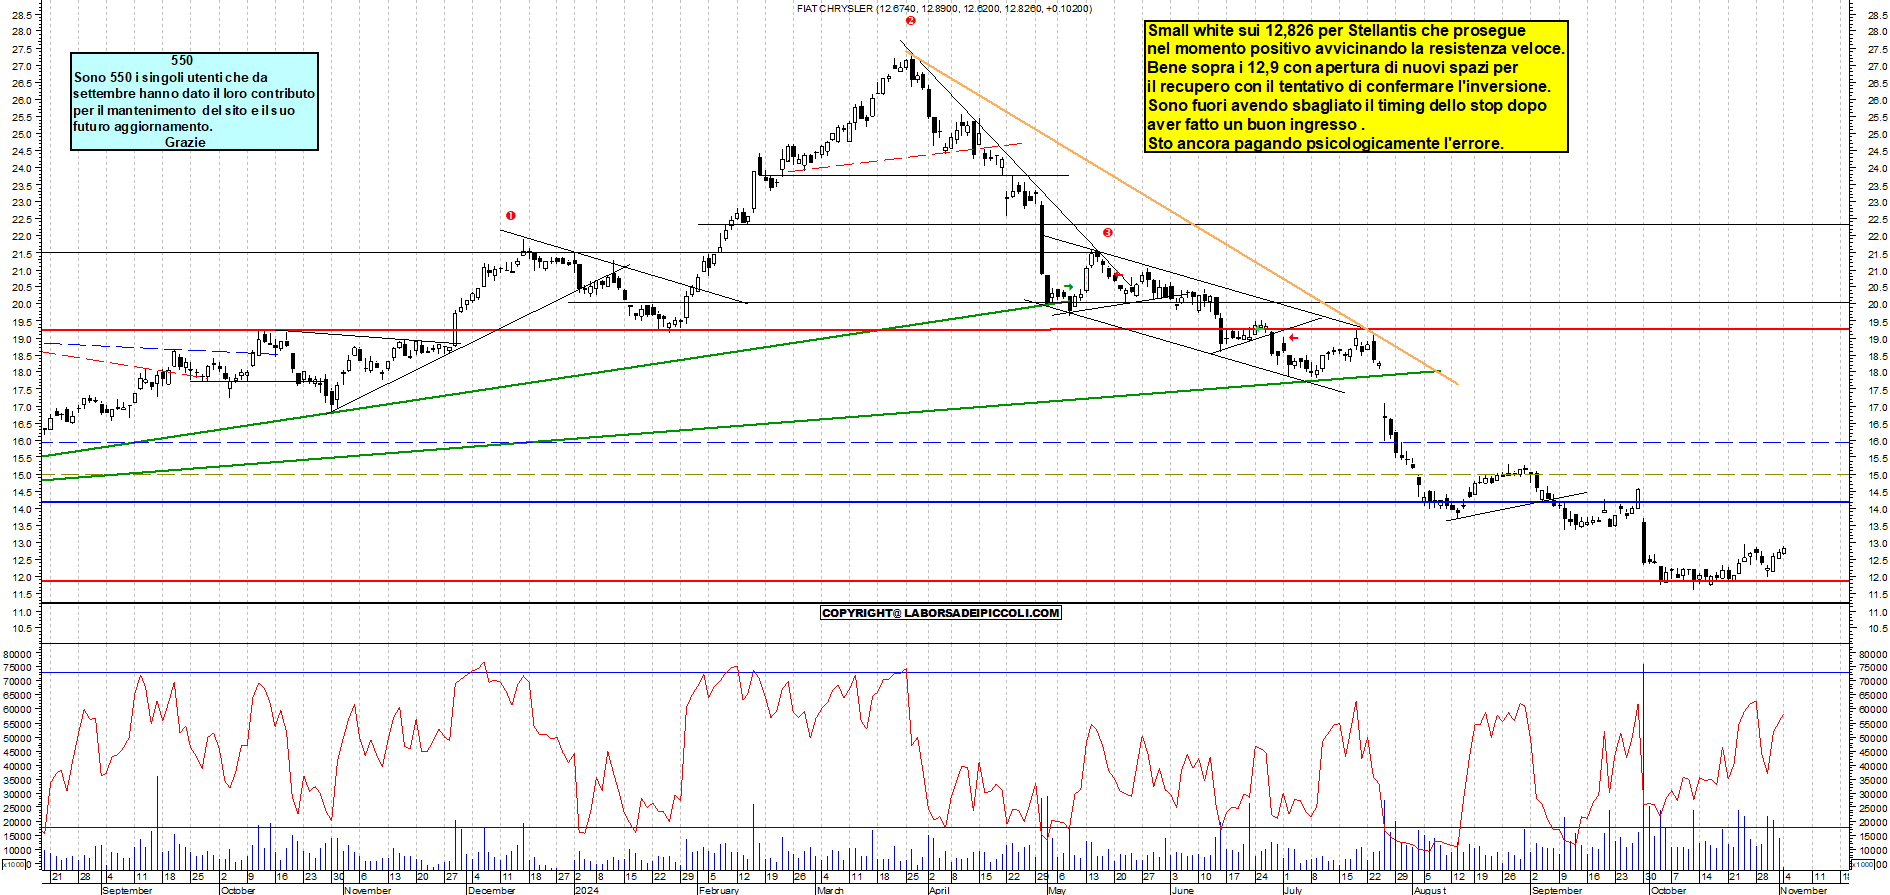The height and width of the screenshot is (895, 1890).
Task: Click the cyan box with the 550 users message
Action: coord(194,101)
